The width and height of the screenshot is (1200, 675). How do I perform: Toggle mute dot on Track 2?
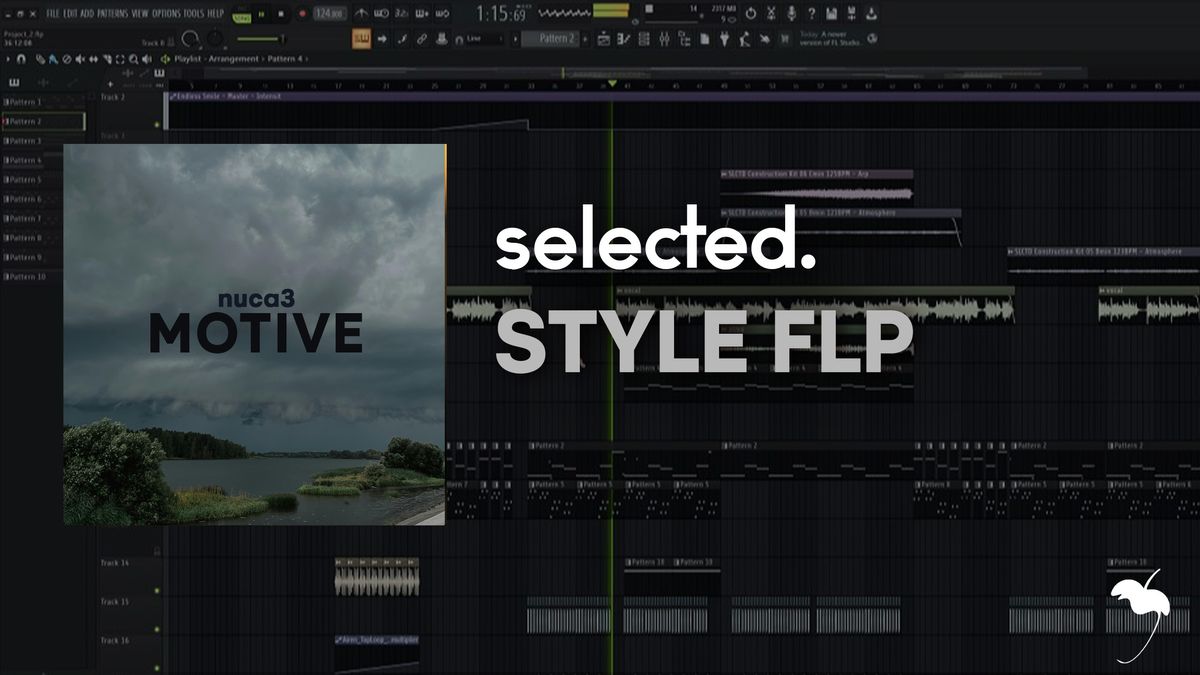(157, 124)
